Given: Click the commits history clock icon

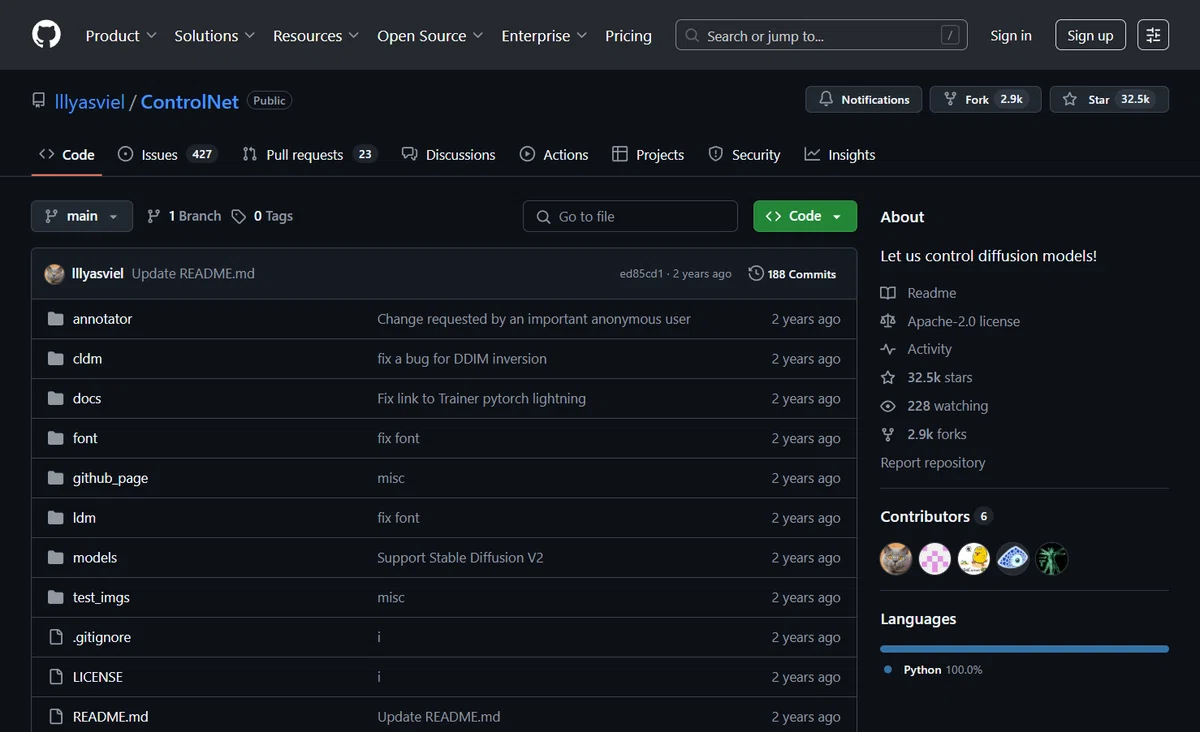Looking at the screenshot, I should [x=756, y=273].
